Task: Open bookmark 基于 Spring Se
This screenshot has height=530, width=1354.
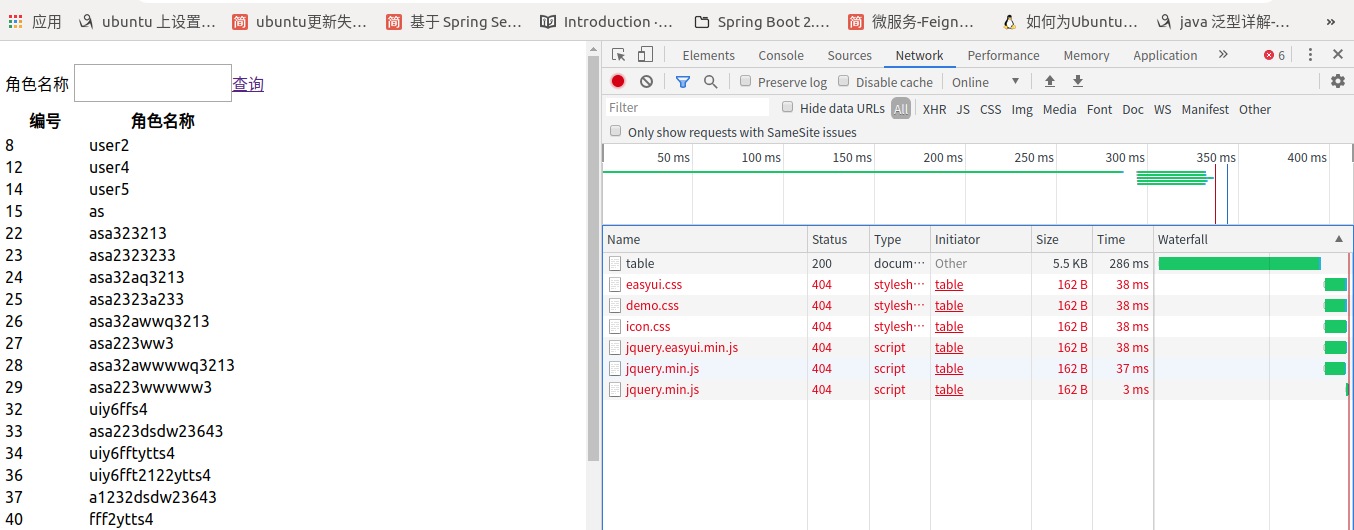Action: click(x=454, y=21)
